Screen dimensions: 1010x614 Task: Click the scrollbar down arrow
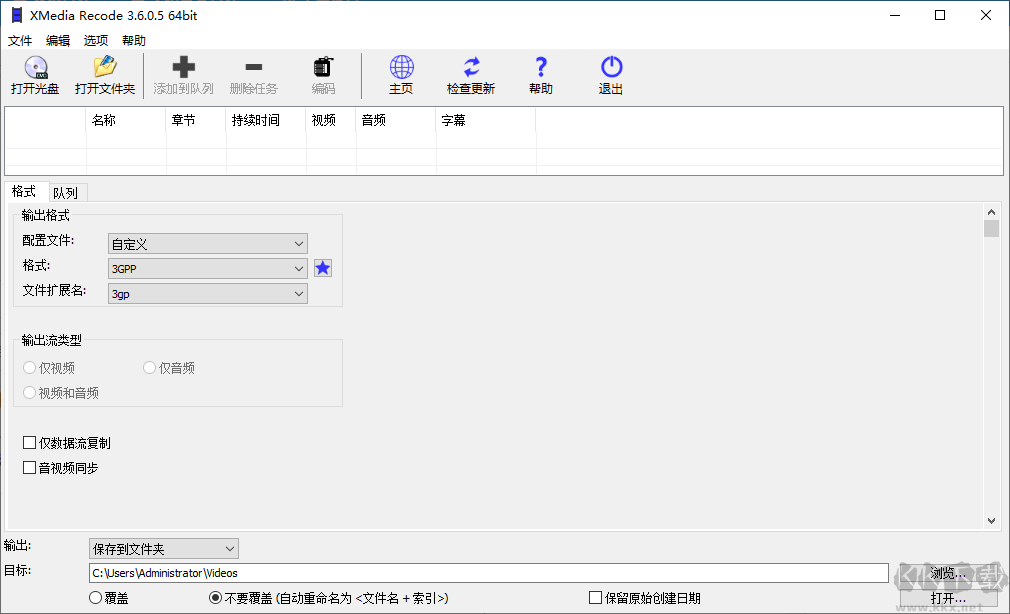(x=991, y=521)
